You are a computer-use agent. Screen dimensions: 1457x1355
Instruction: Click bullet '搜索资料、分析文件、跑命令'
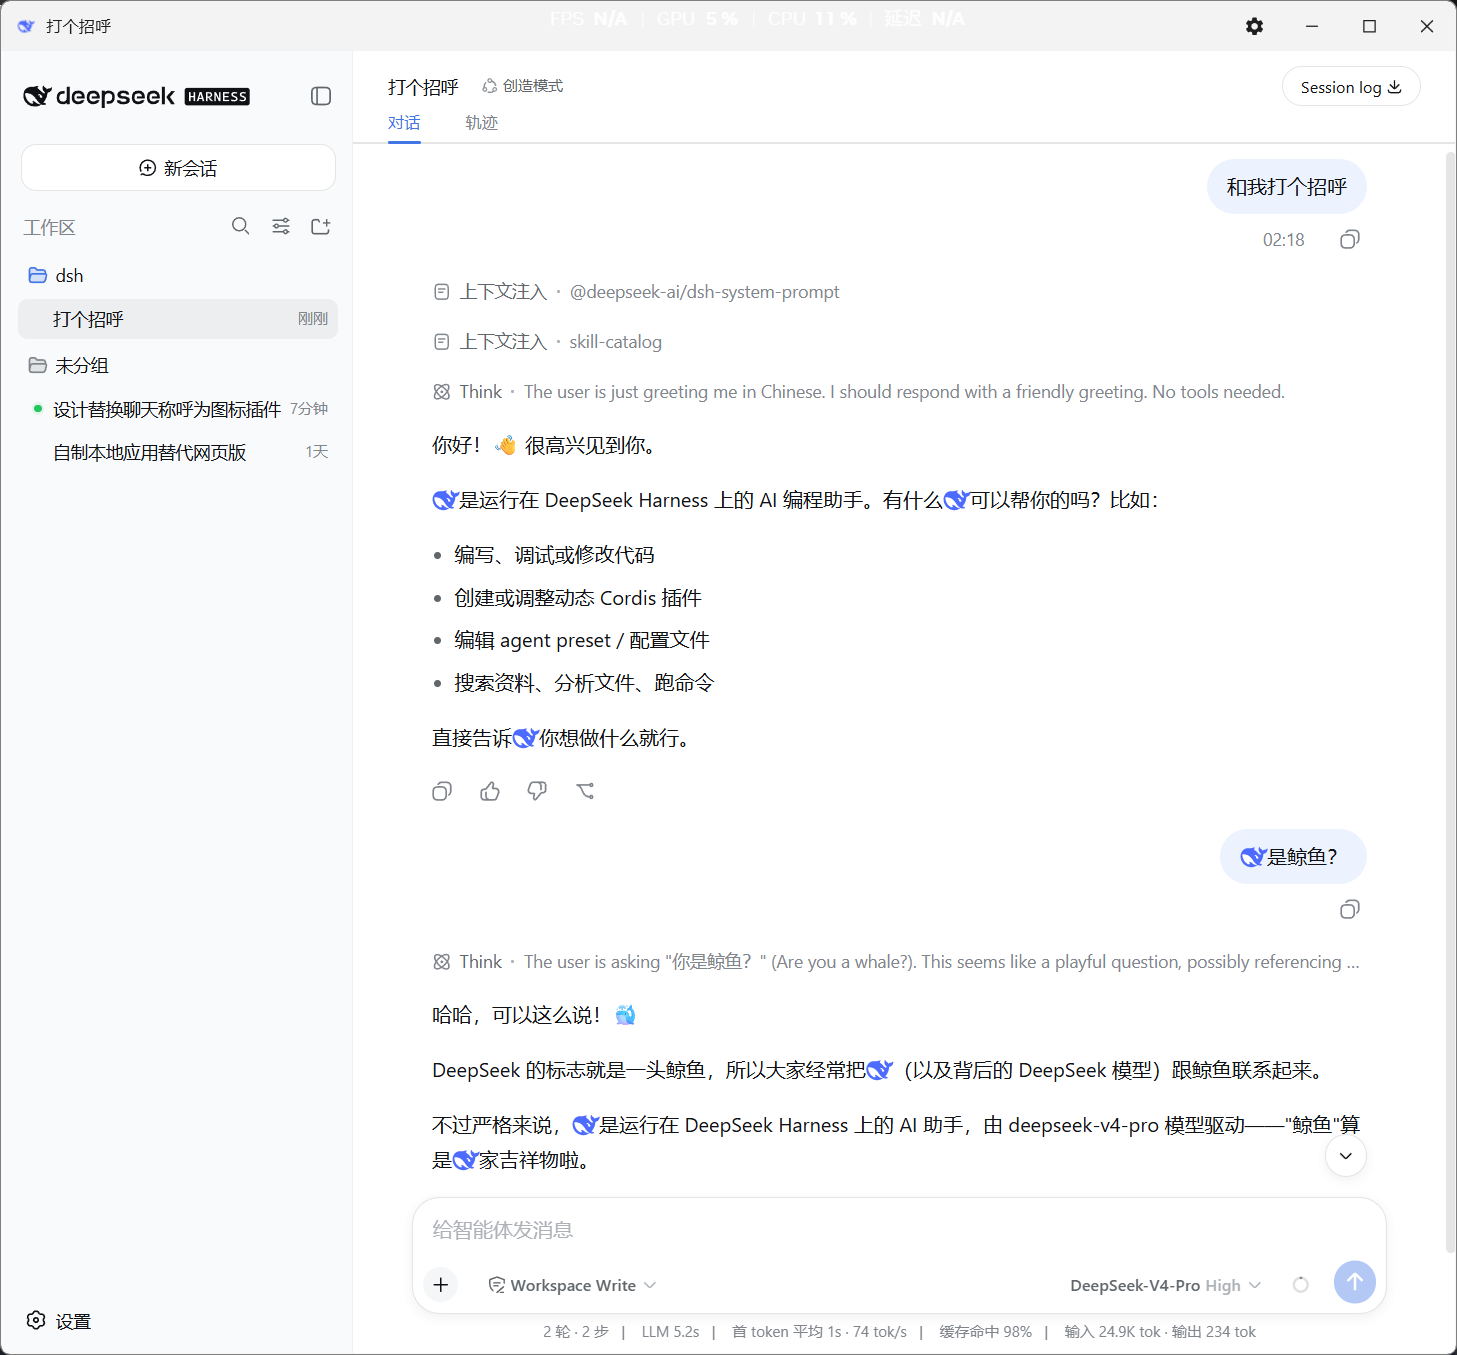pyautogui.click(x=584, y=683)
